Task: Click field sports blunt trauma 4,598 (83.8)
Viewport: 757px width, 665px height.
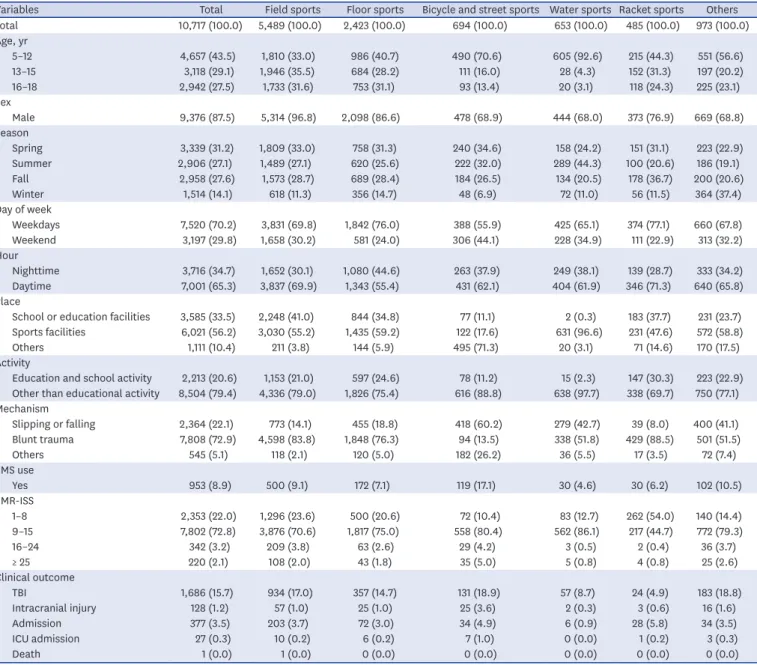Action: [x=287, y=439]
